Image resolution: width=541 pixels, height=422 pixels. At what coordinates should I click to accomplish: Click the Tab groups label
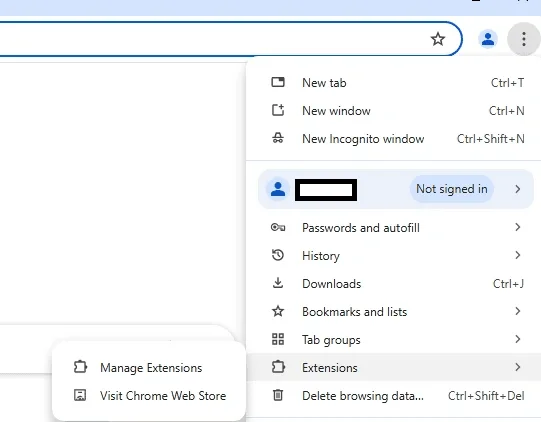pos(331,340)
